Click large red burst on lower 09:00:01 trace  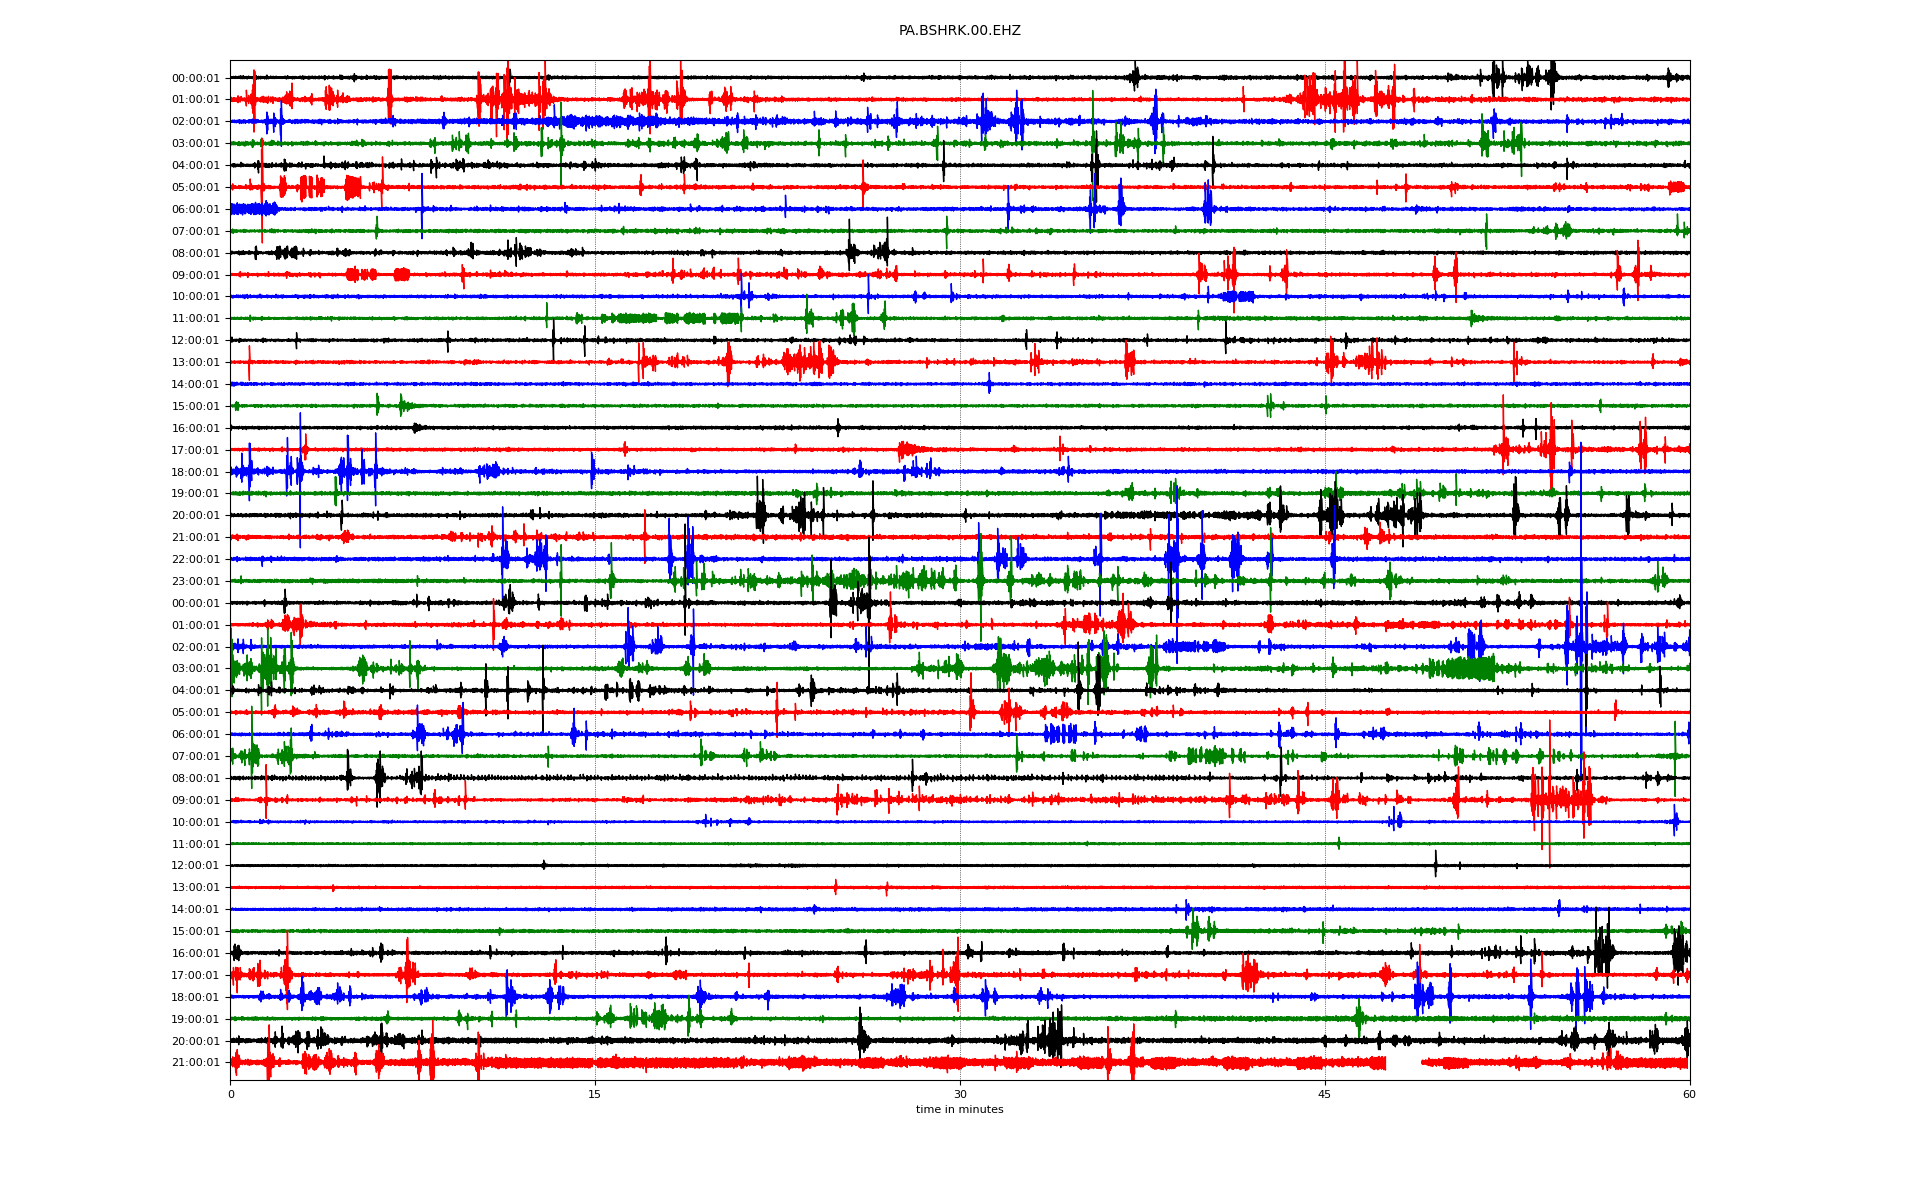(1560, 800)
